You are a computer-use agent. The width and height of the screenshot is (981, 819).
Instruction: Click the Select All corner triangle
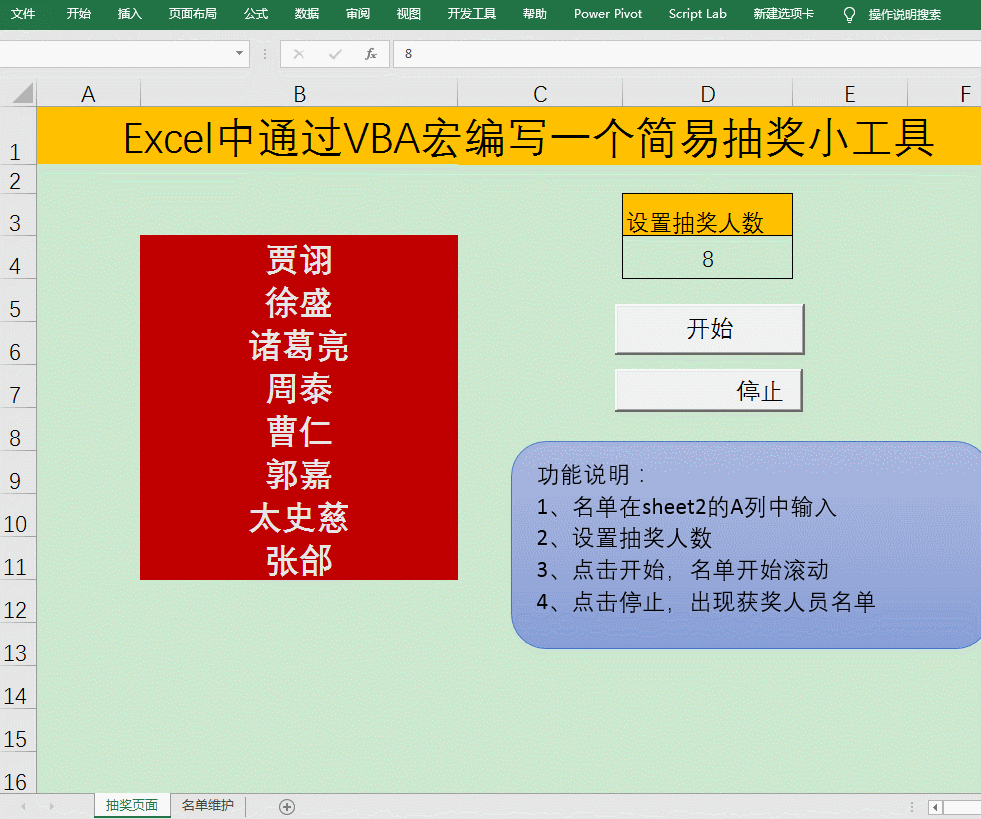22,94
